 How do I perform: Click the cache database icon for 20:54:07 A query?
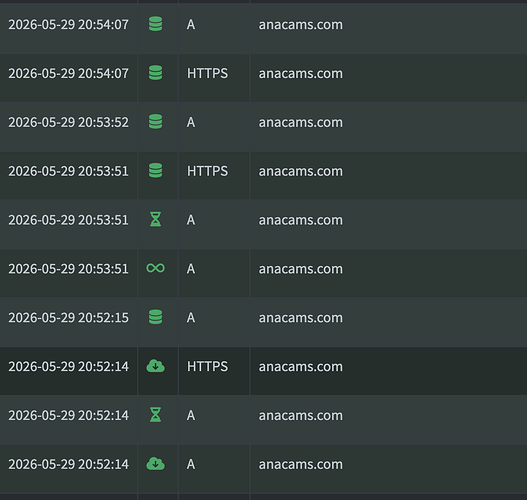[155, 24]
